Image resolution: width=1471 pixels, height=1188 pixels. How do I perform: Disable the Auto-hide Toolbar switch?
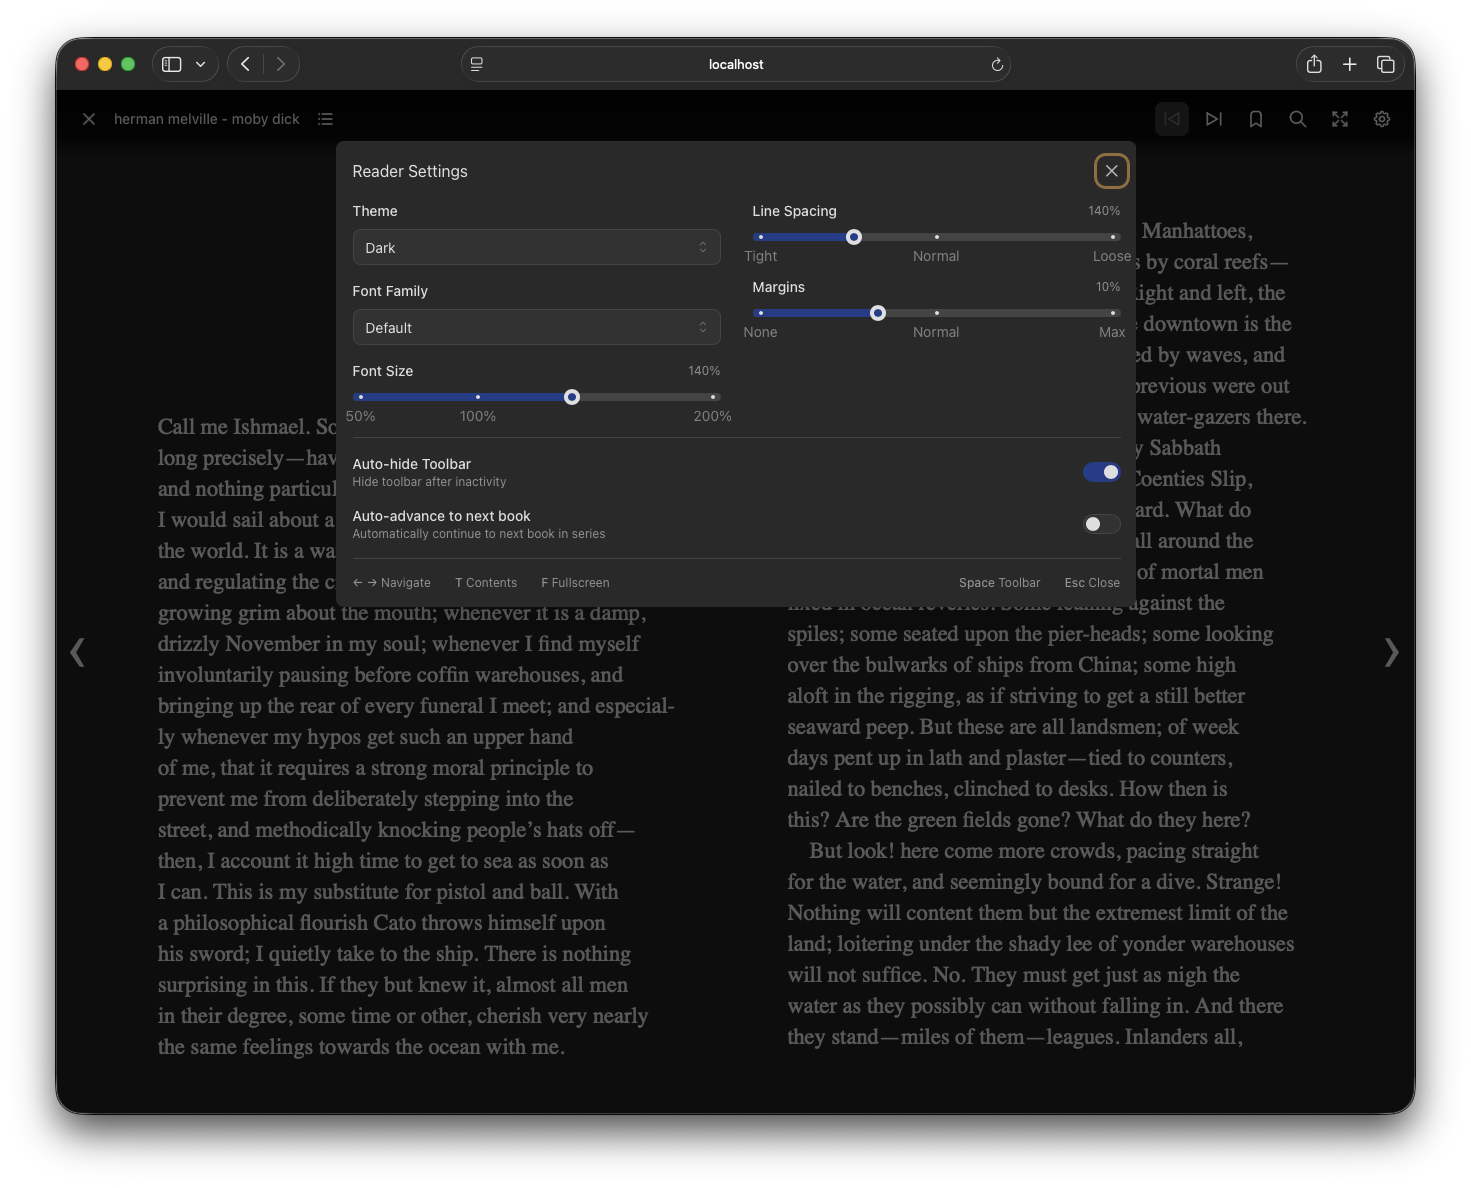pos(1101,471)
